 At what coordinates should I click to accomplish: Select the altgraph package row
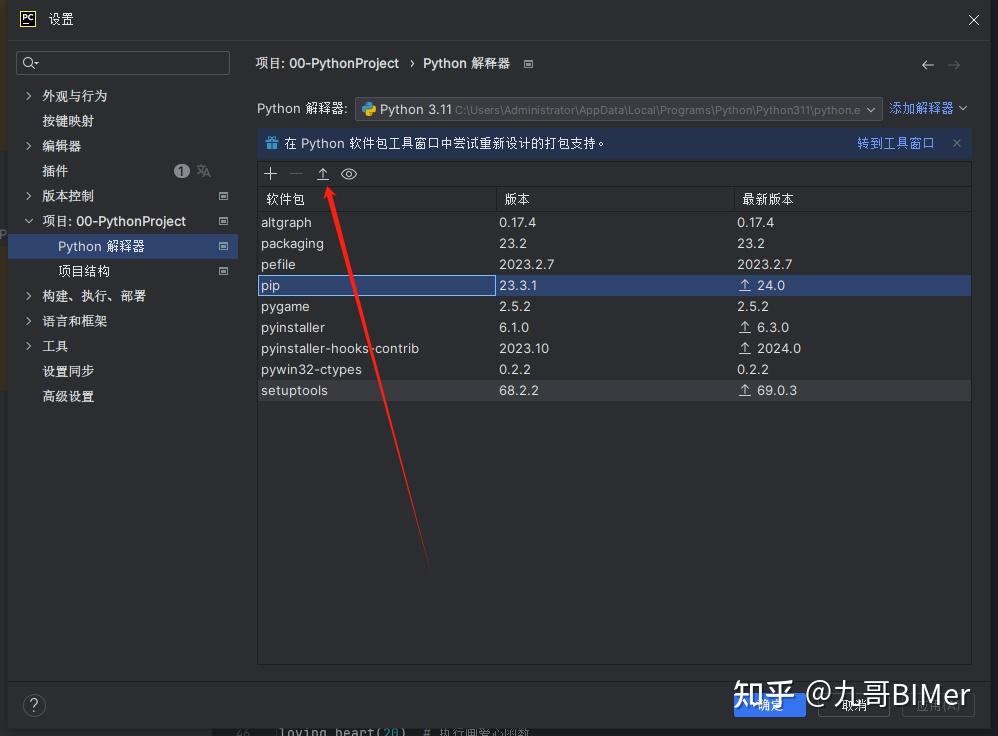pyautogui.click(x=614, y=222)
